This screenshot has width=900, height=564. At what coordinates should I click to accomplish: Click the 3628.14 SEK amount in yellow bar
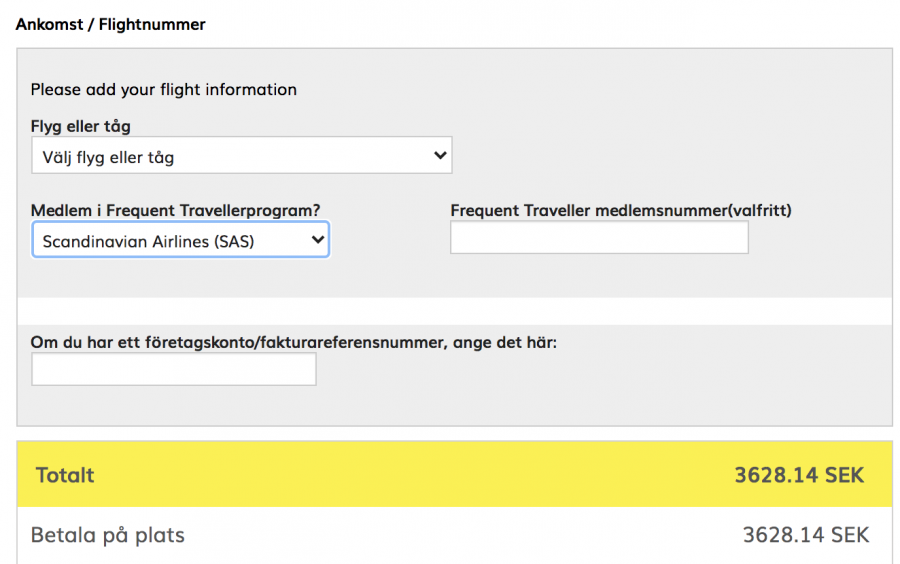click(799, 475)
